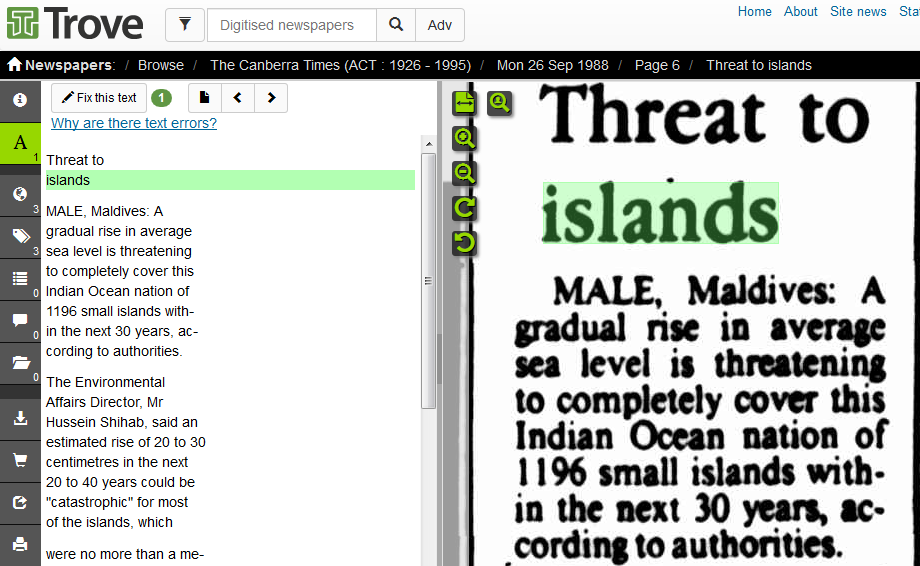Click the zoom out magnifier icon
This screenshot has height=566, width=920.
pos(464,173)
